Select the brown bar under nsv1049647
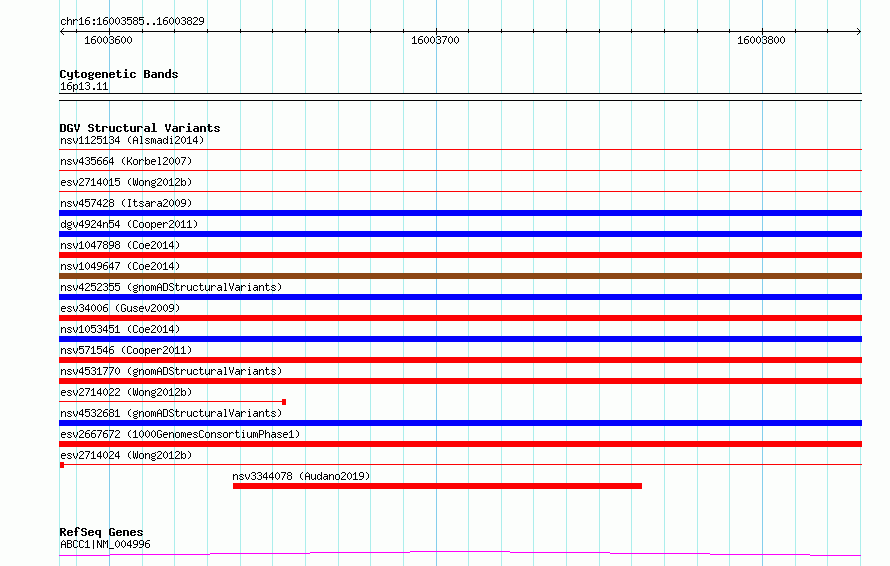Viewport: 890px width, 566px height. click(460, 276)
